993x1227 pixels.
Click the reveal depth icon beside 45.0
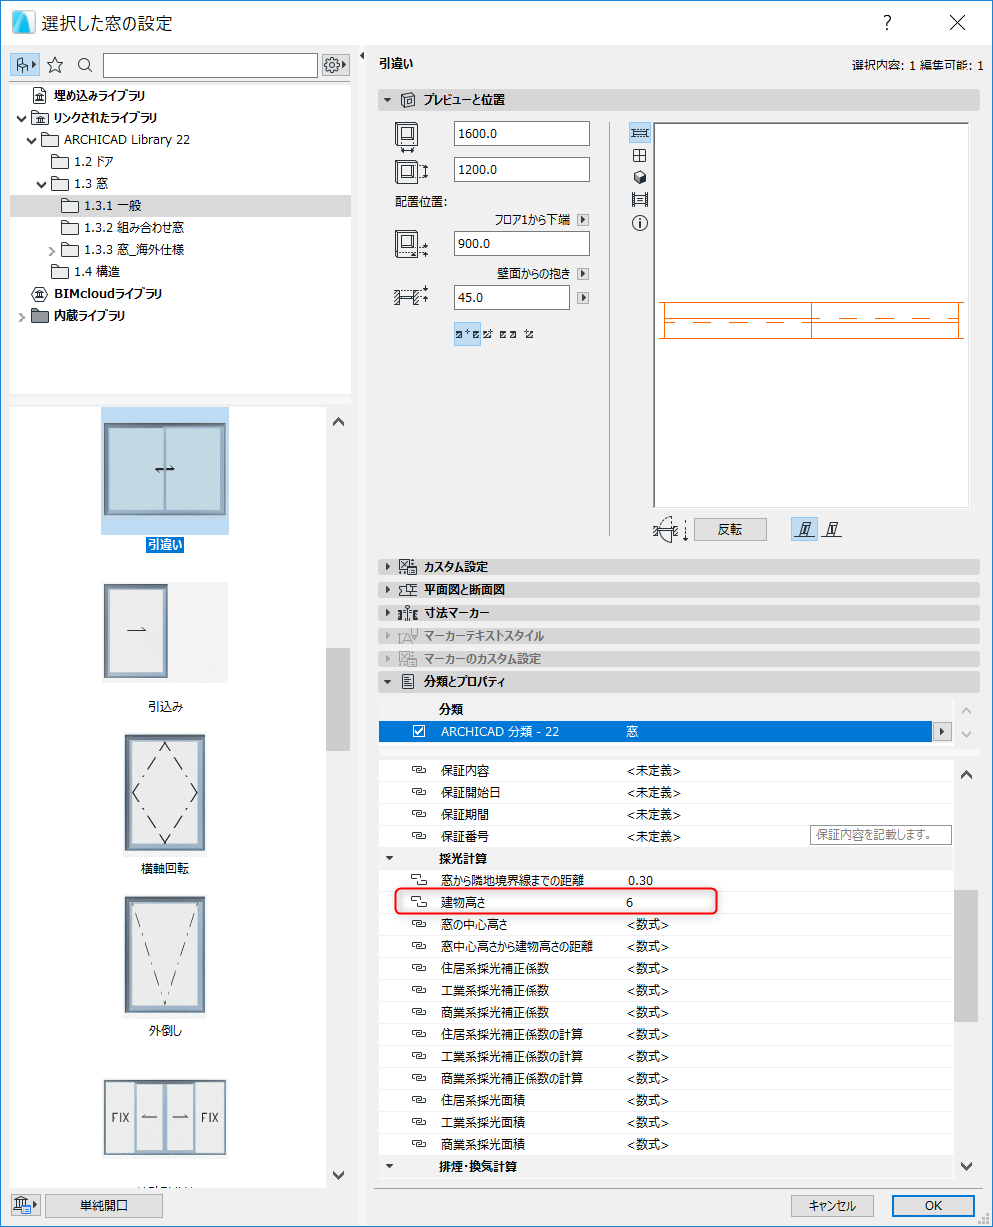click(411, 297)
